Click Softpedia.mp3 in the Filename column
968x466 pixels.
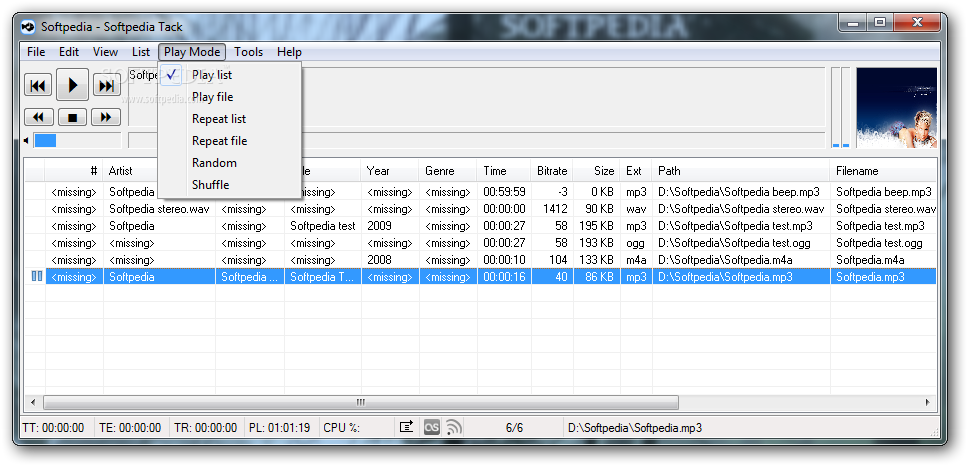coord(870,277)
